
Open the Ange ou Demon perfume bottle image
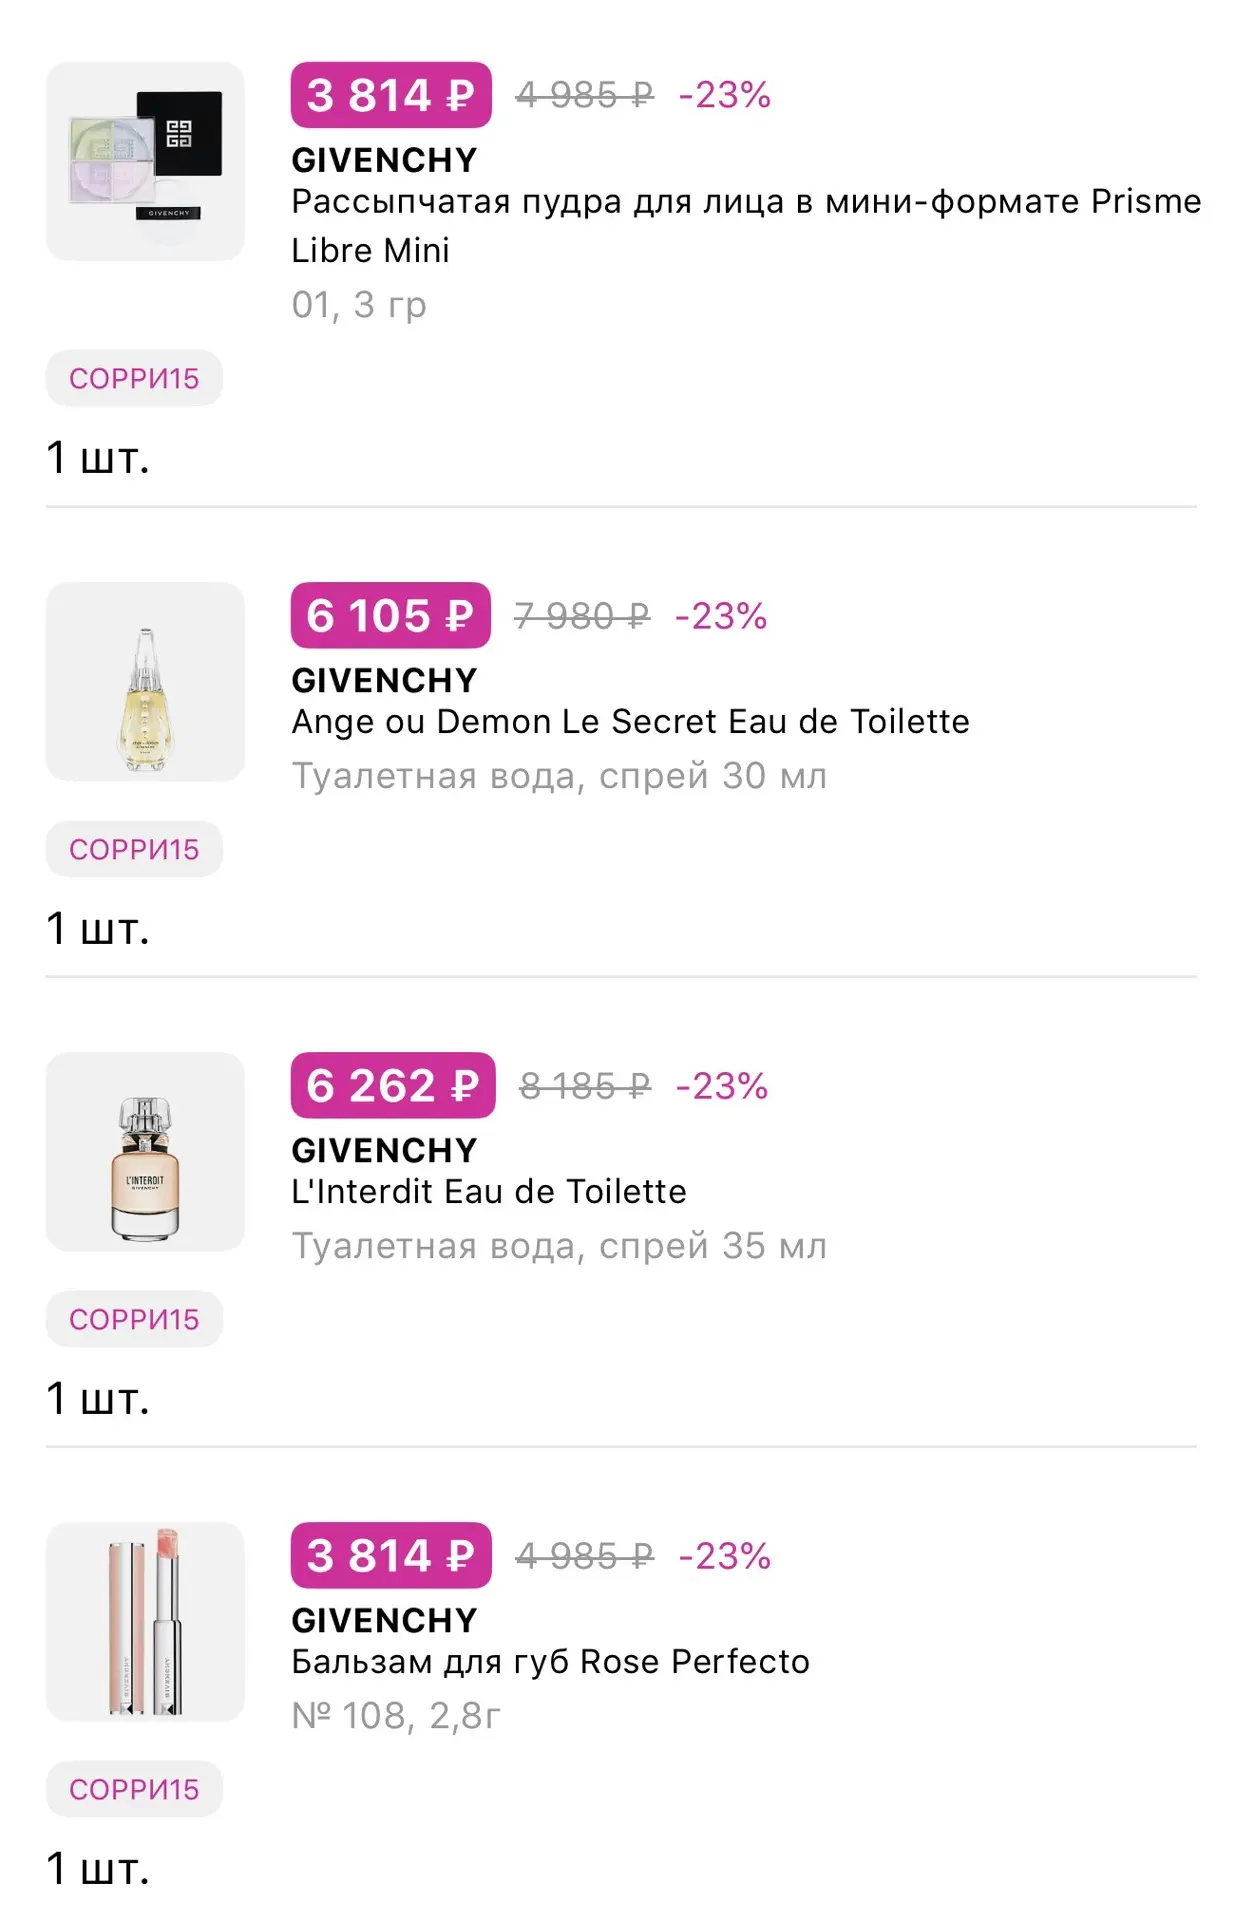point(145,681)
